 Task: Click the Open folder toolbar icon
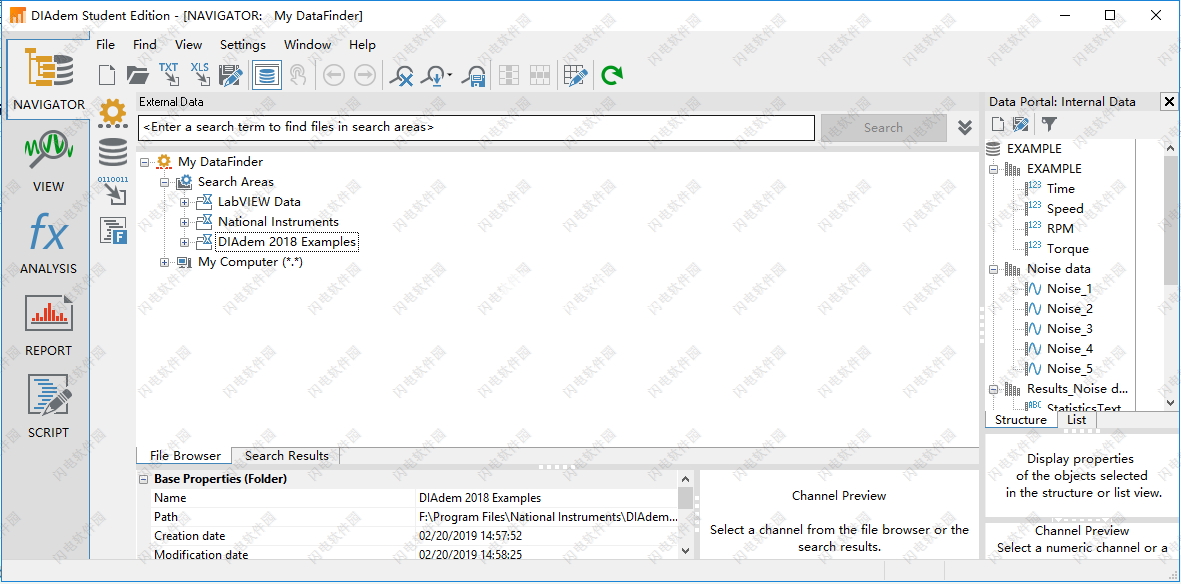[138, 75]
